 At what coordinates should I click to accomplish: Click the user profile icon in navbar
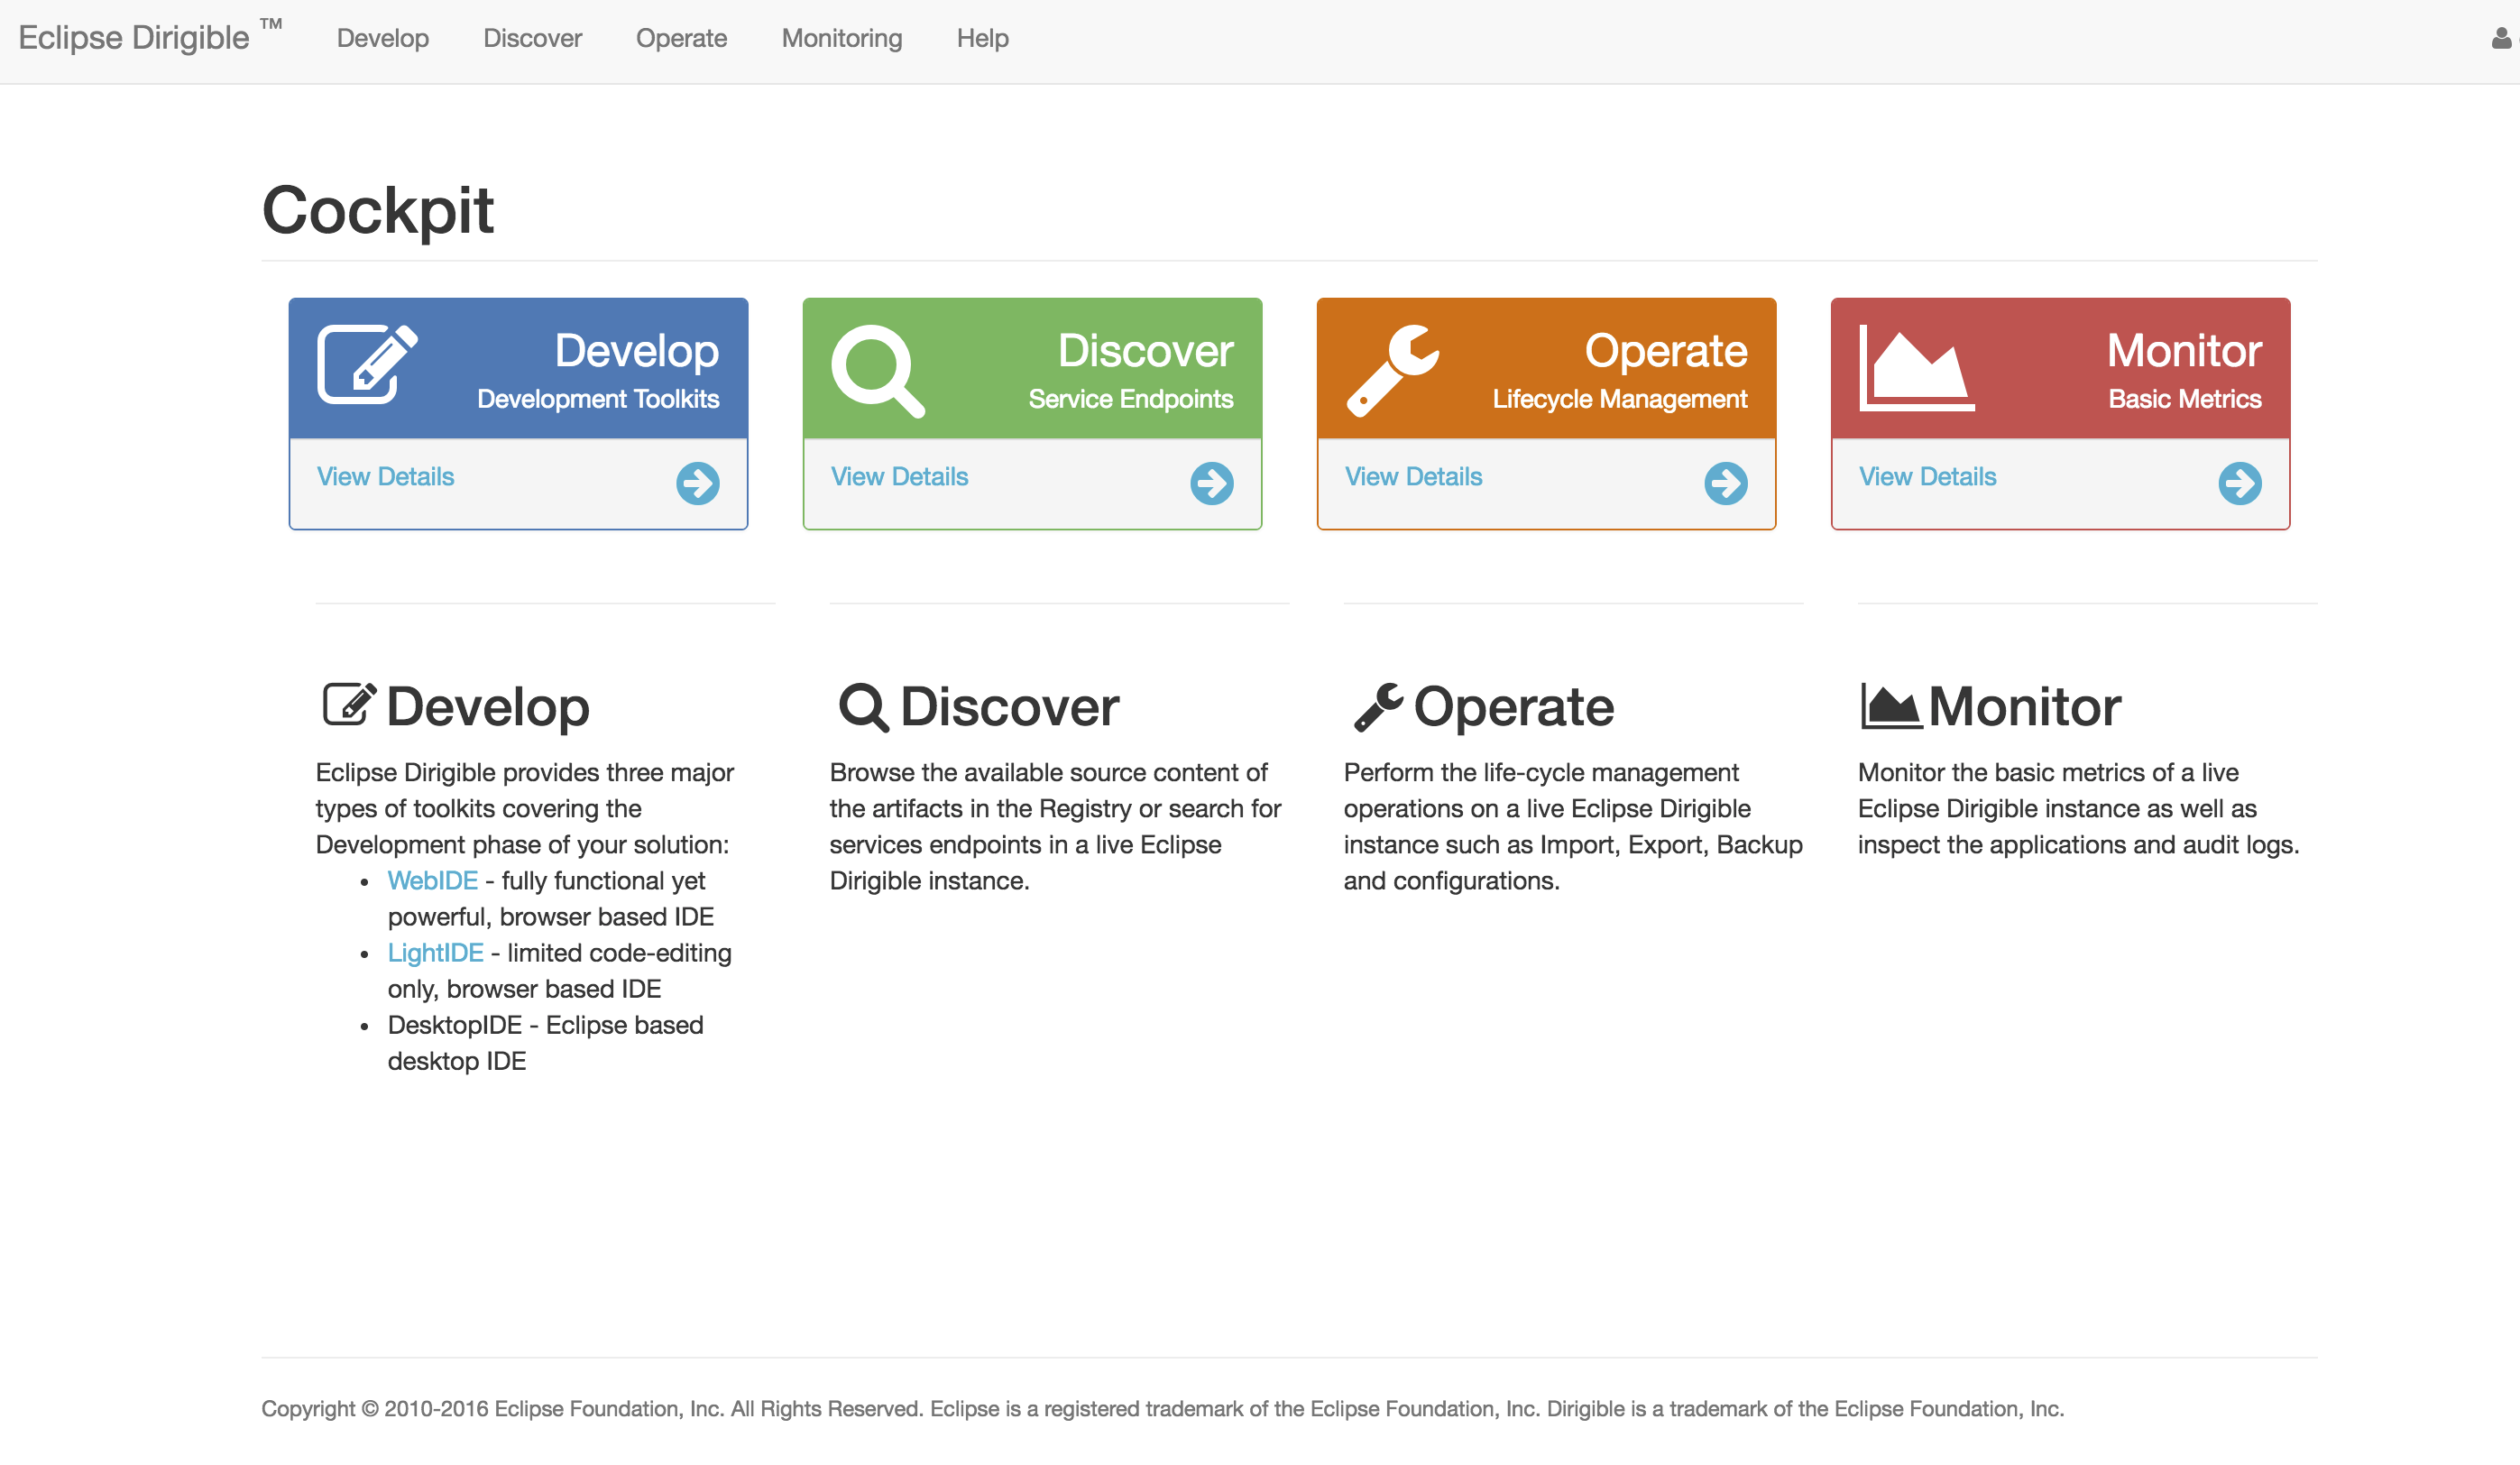pos(2501,38)
